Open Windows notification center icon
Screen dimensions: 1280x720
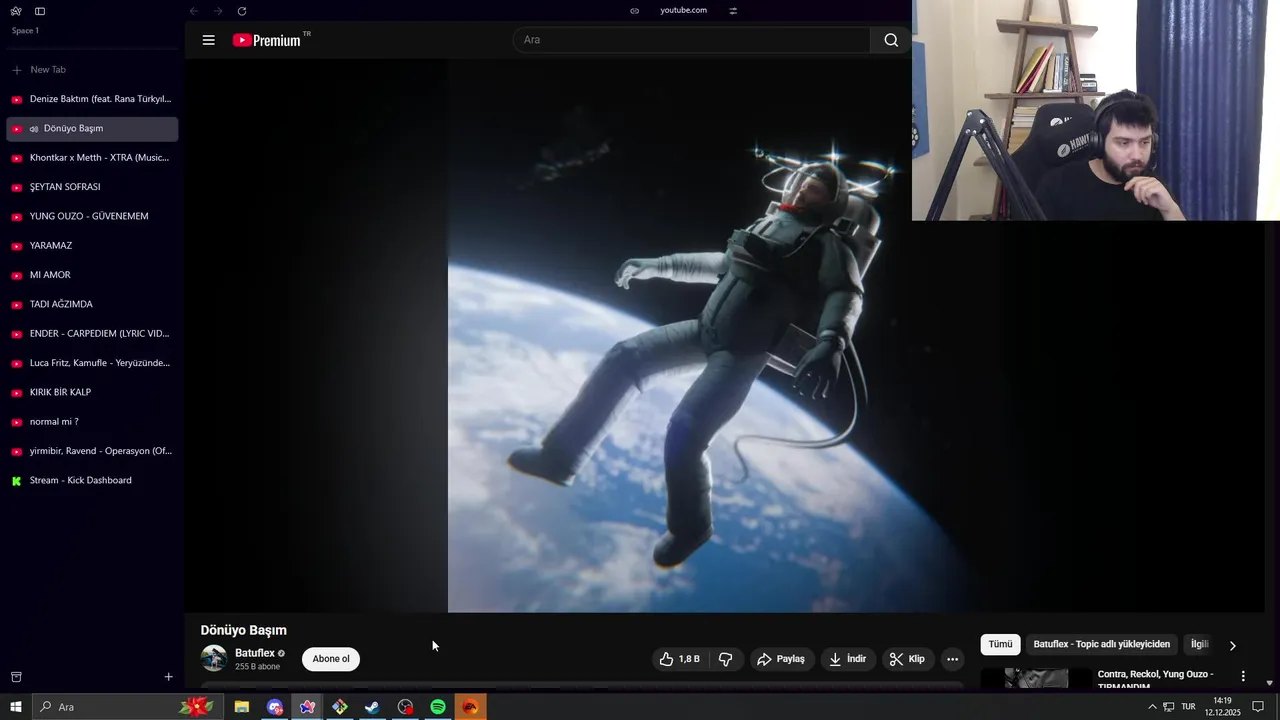[1259, 707]
